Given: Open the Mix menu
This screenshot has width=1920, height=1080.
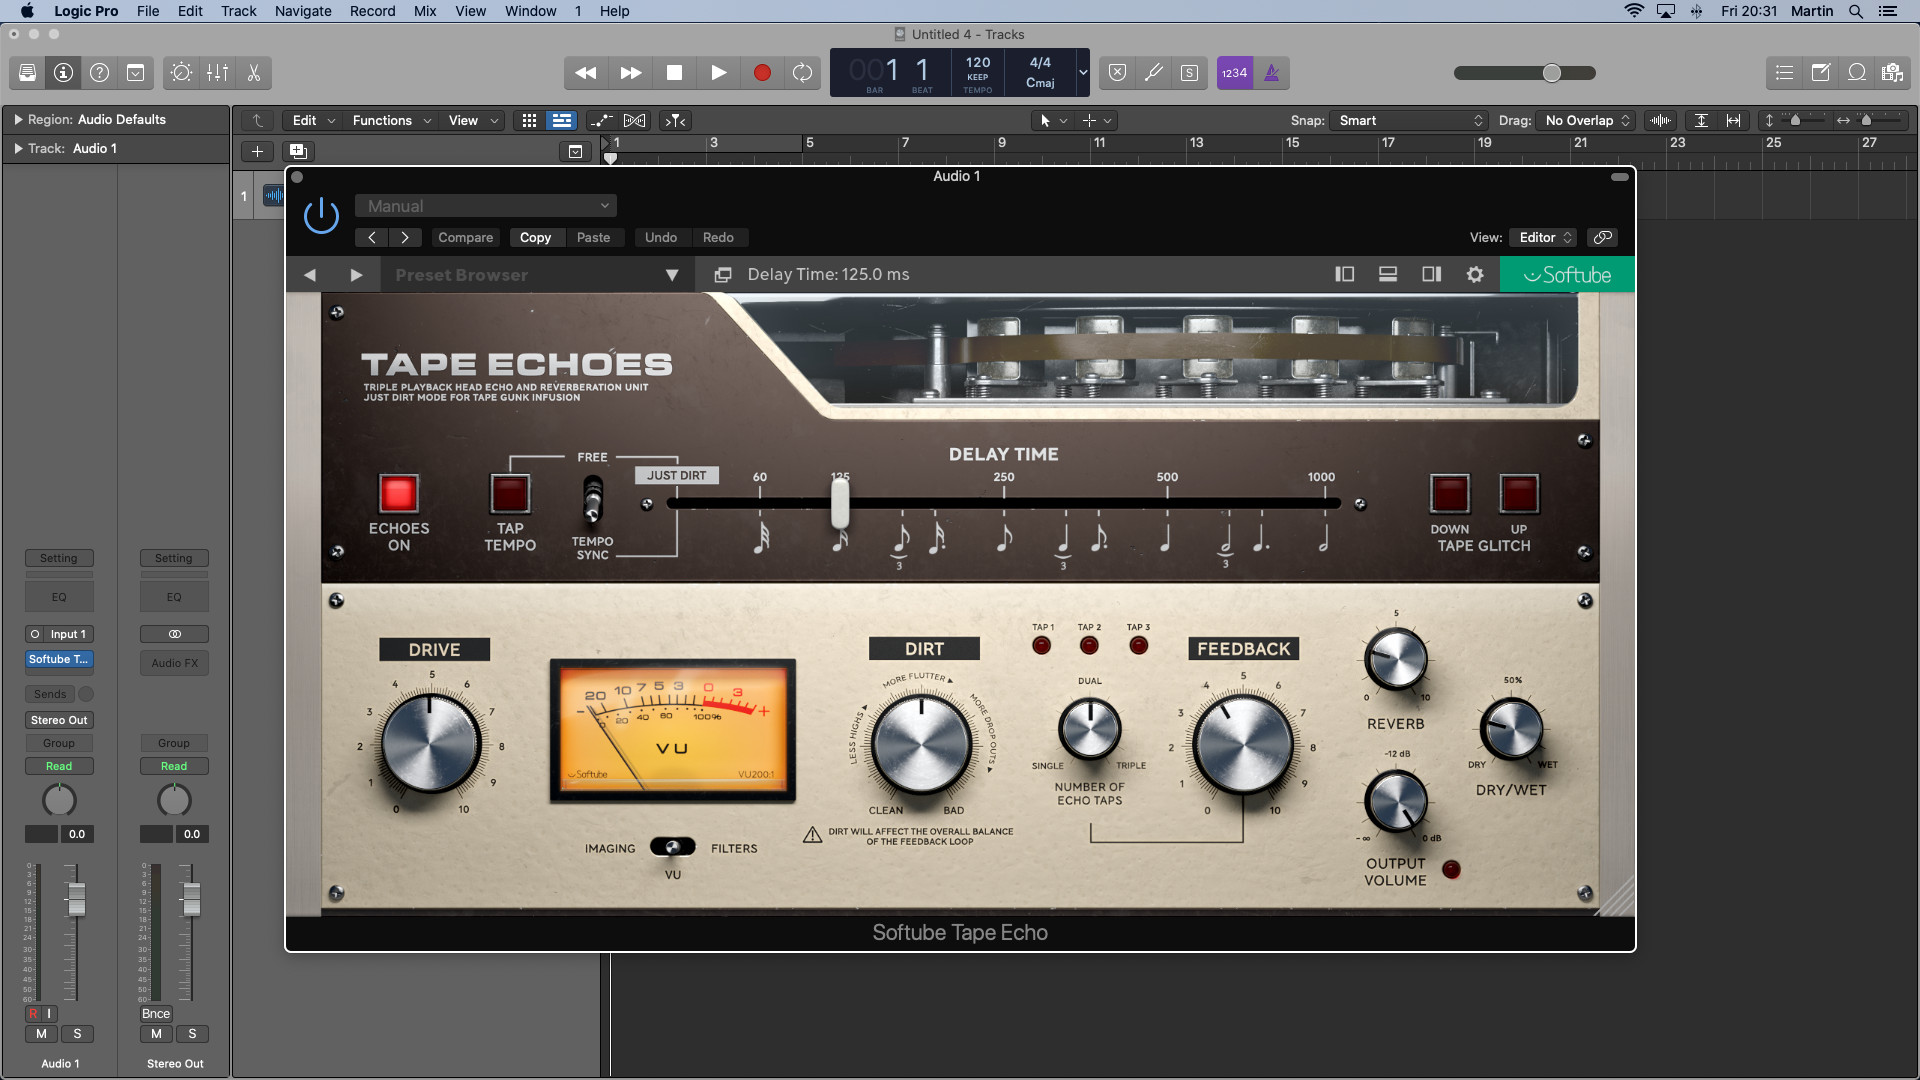Looking at the screenshot, I should pos(425,11).
